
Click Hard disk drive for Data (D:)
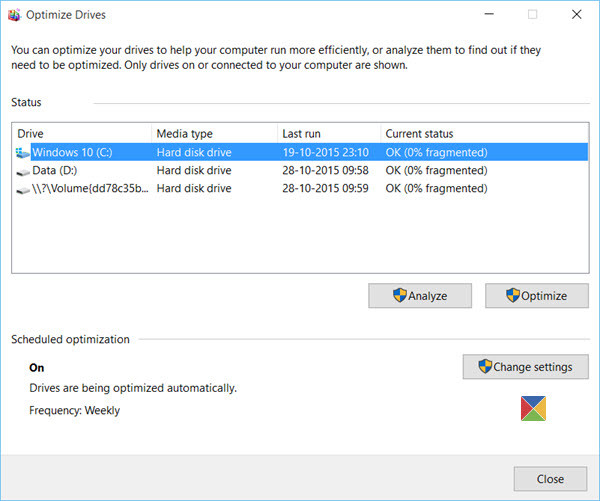[194, 170]
